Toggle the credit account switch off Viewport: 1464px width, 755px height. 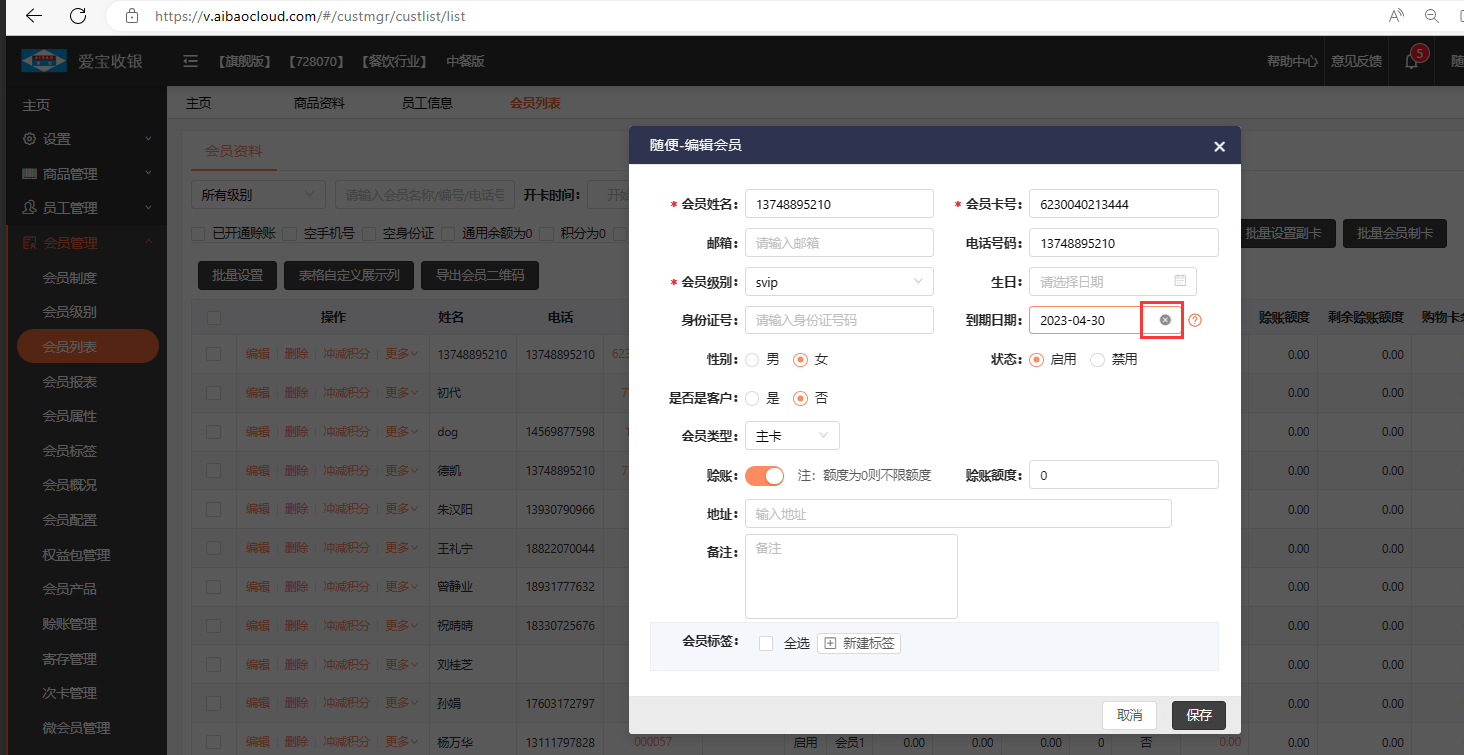tap(764, 475)
